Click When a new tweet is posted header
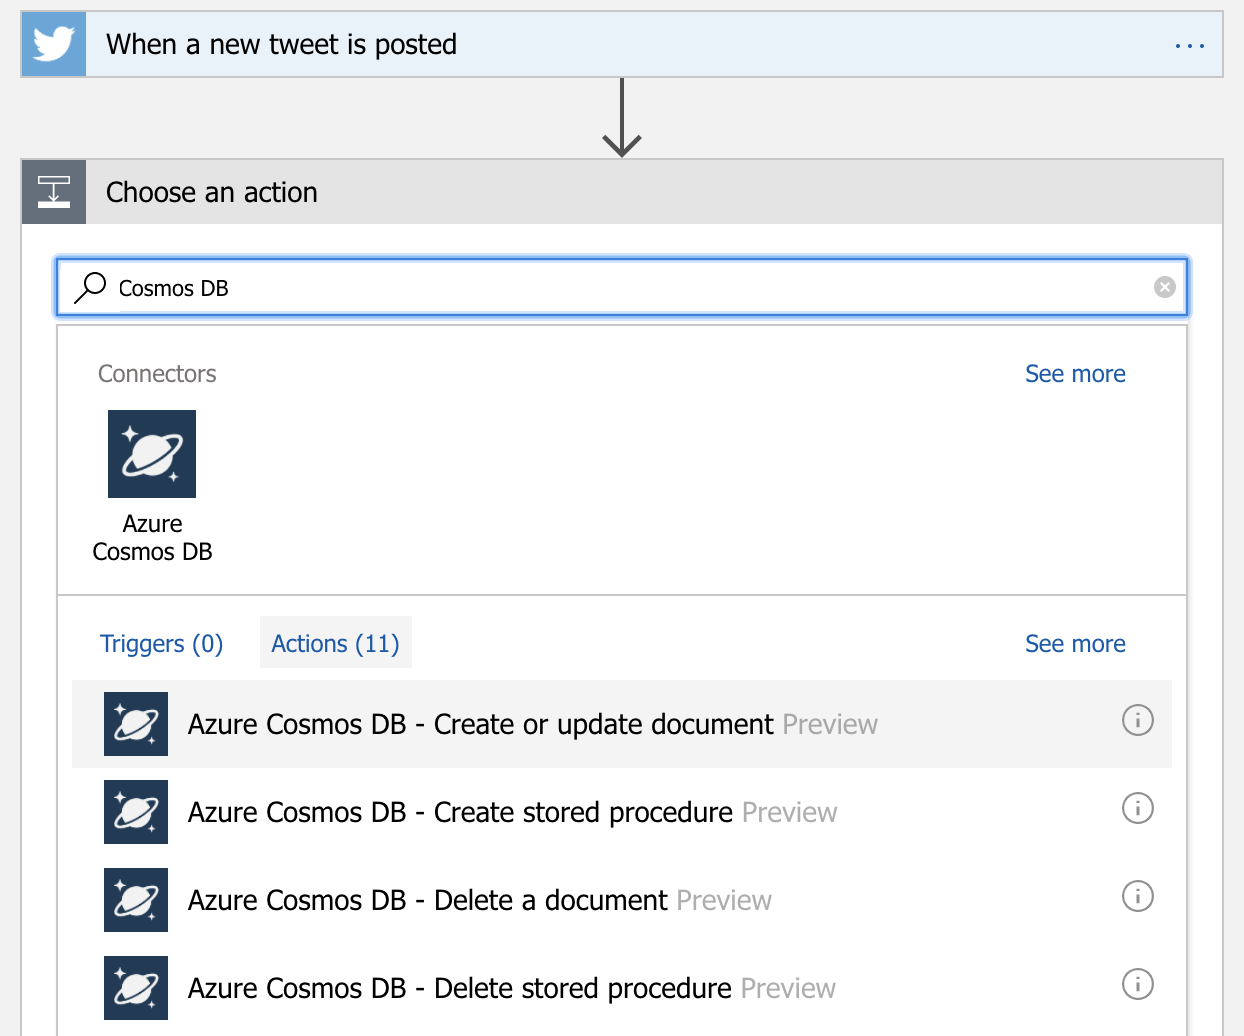 [x=281, y=45]
